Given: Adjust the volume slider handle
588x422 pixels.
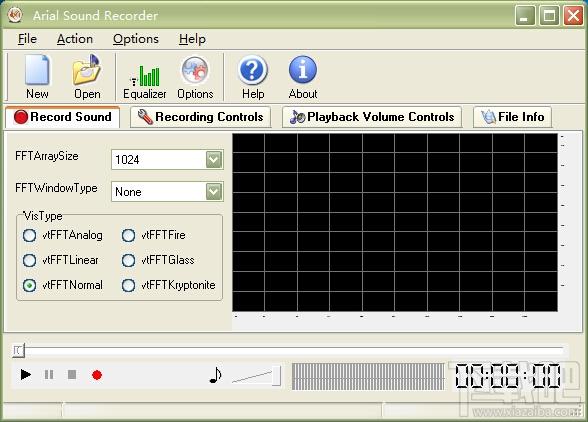Looking at the screenshot, I should coord(277,375).
